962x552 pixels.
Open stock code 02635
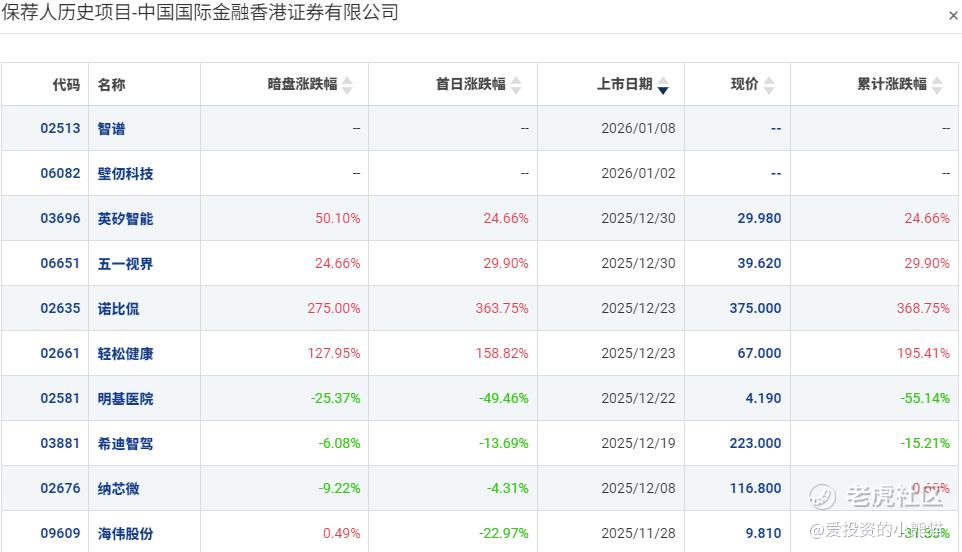(x=60, y=308)
